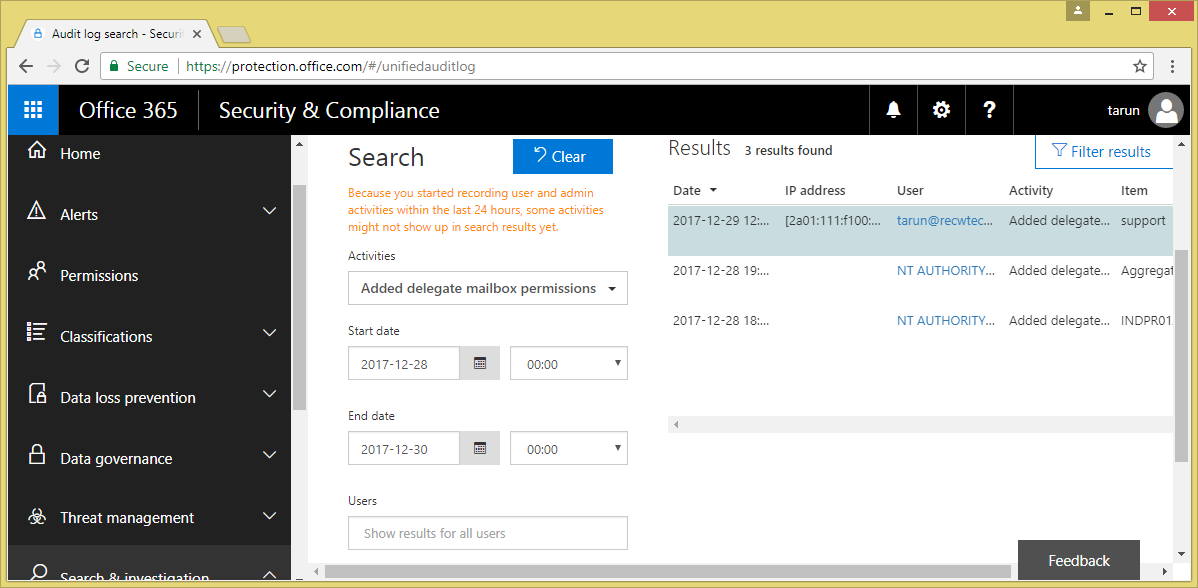
Task: Click the Search & investigation magnifier icon
Action: 37,574
